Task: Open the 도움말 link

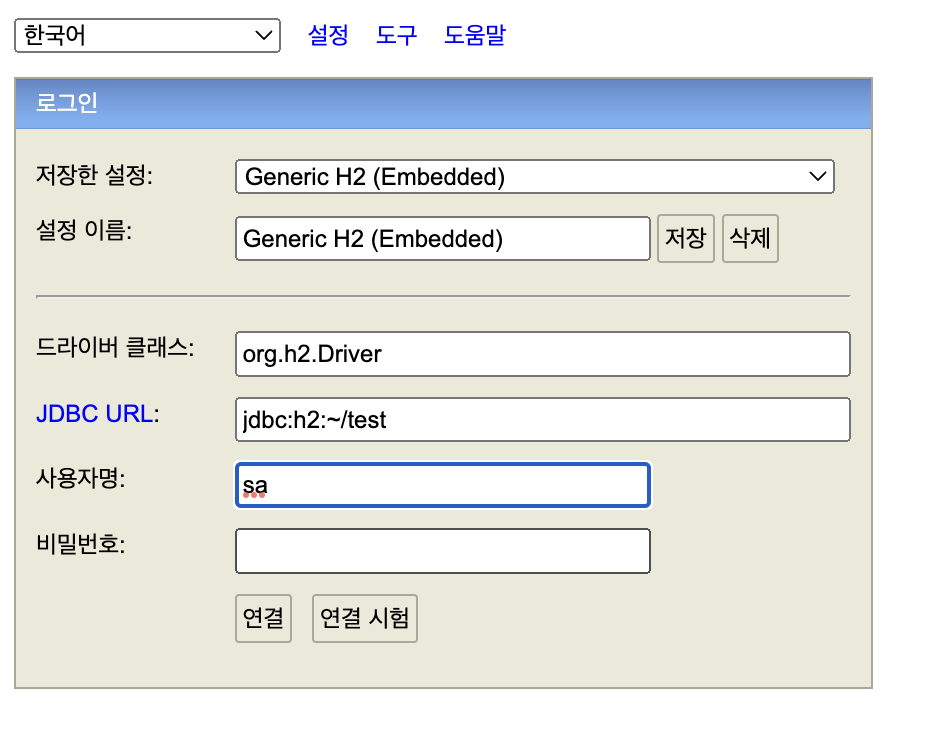Action: coord(475,35)
